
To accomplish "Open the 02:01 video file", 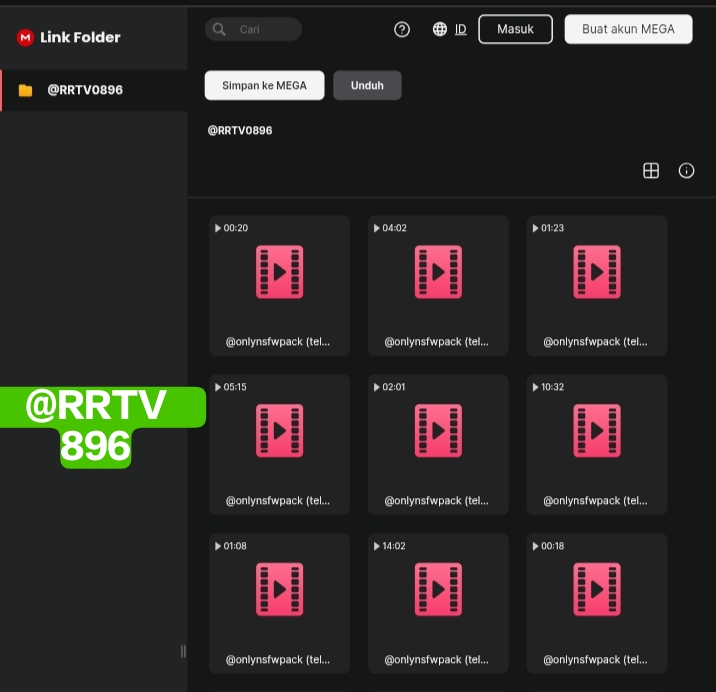I will point(438,444).
